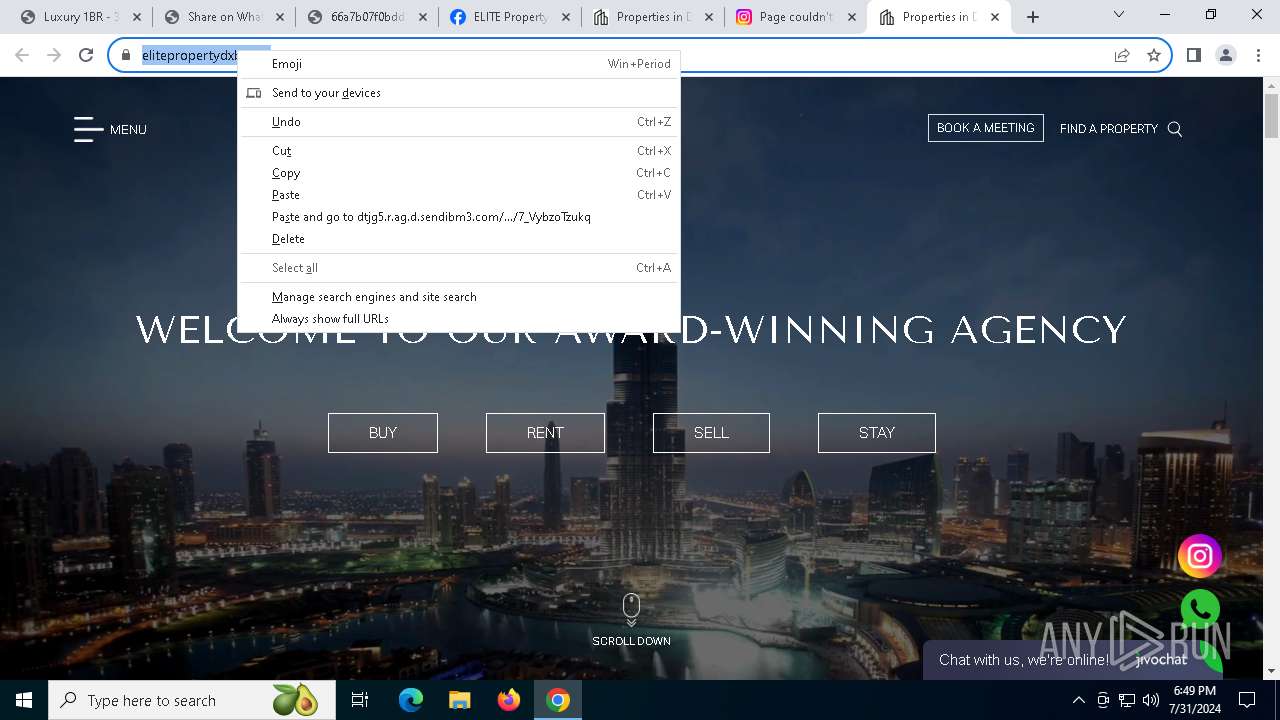Image resolution: width=1280 pixels, height=720 pixels.
Task: Switch to Share on WhatsApp tab
Action: point(223,17)
